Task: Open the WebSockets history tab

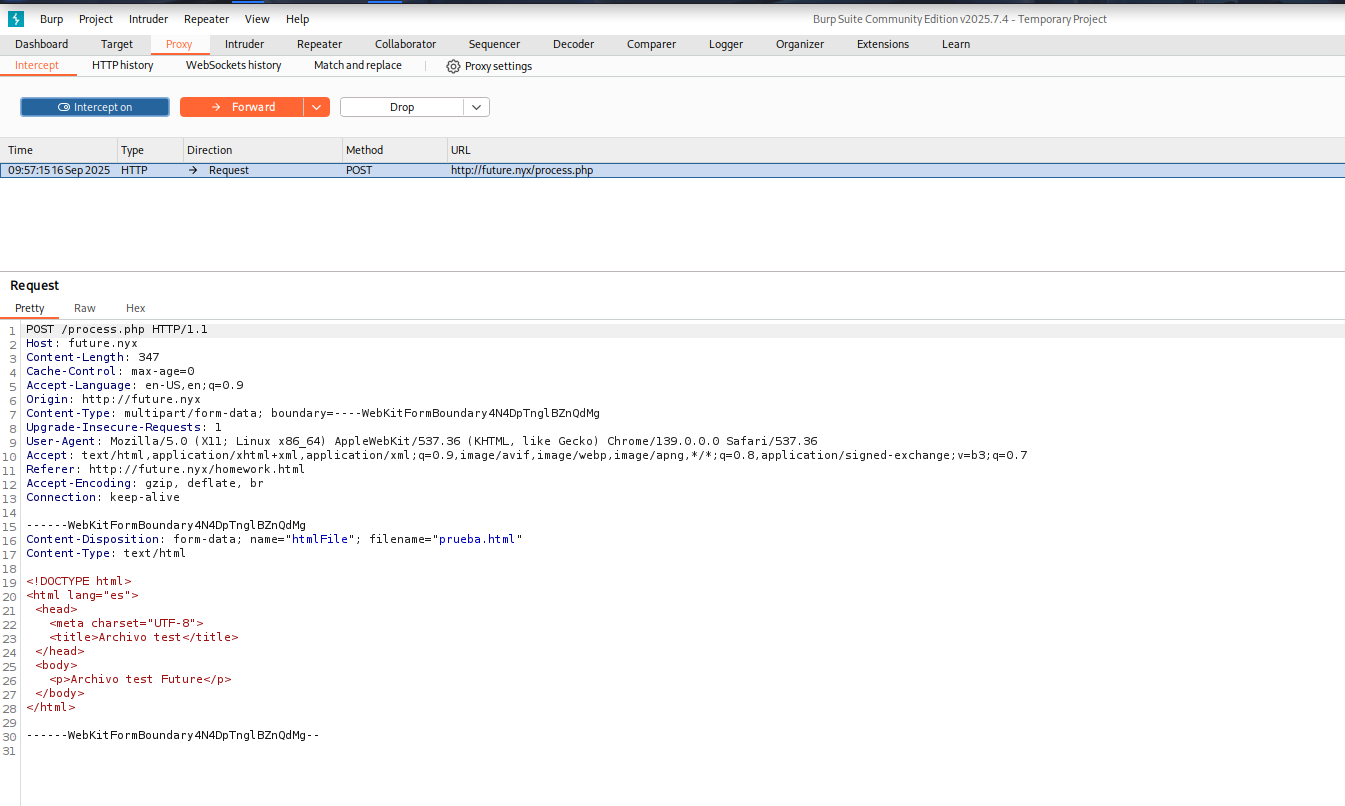Action: [233, 65]
